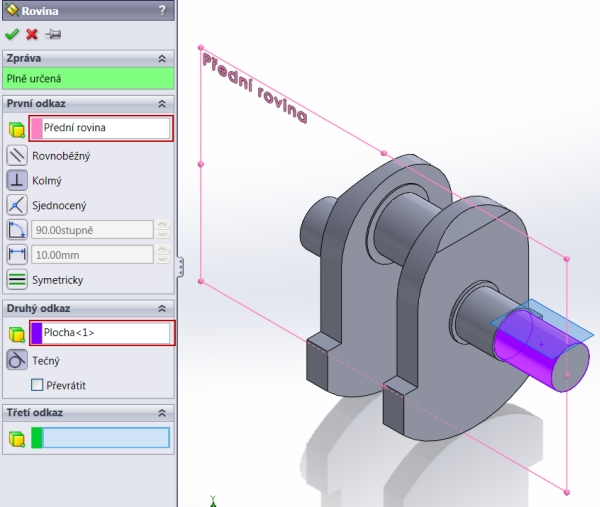Viewport: 600px width, 507px height.
Task: Click the Sjednocený label
Action: point(59,205)
